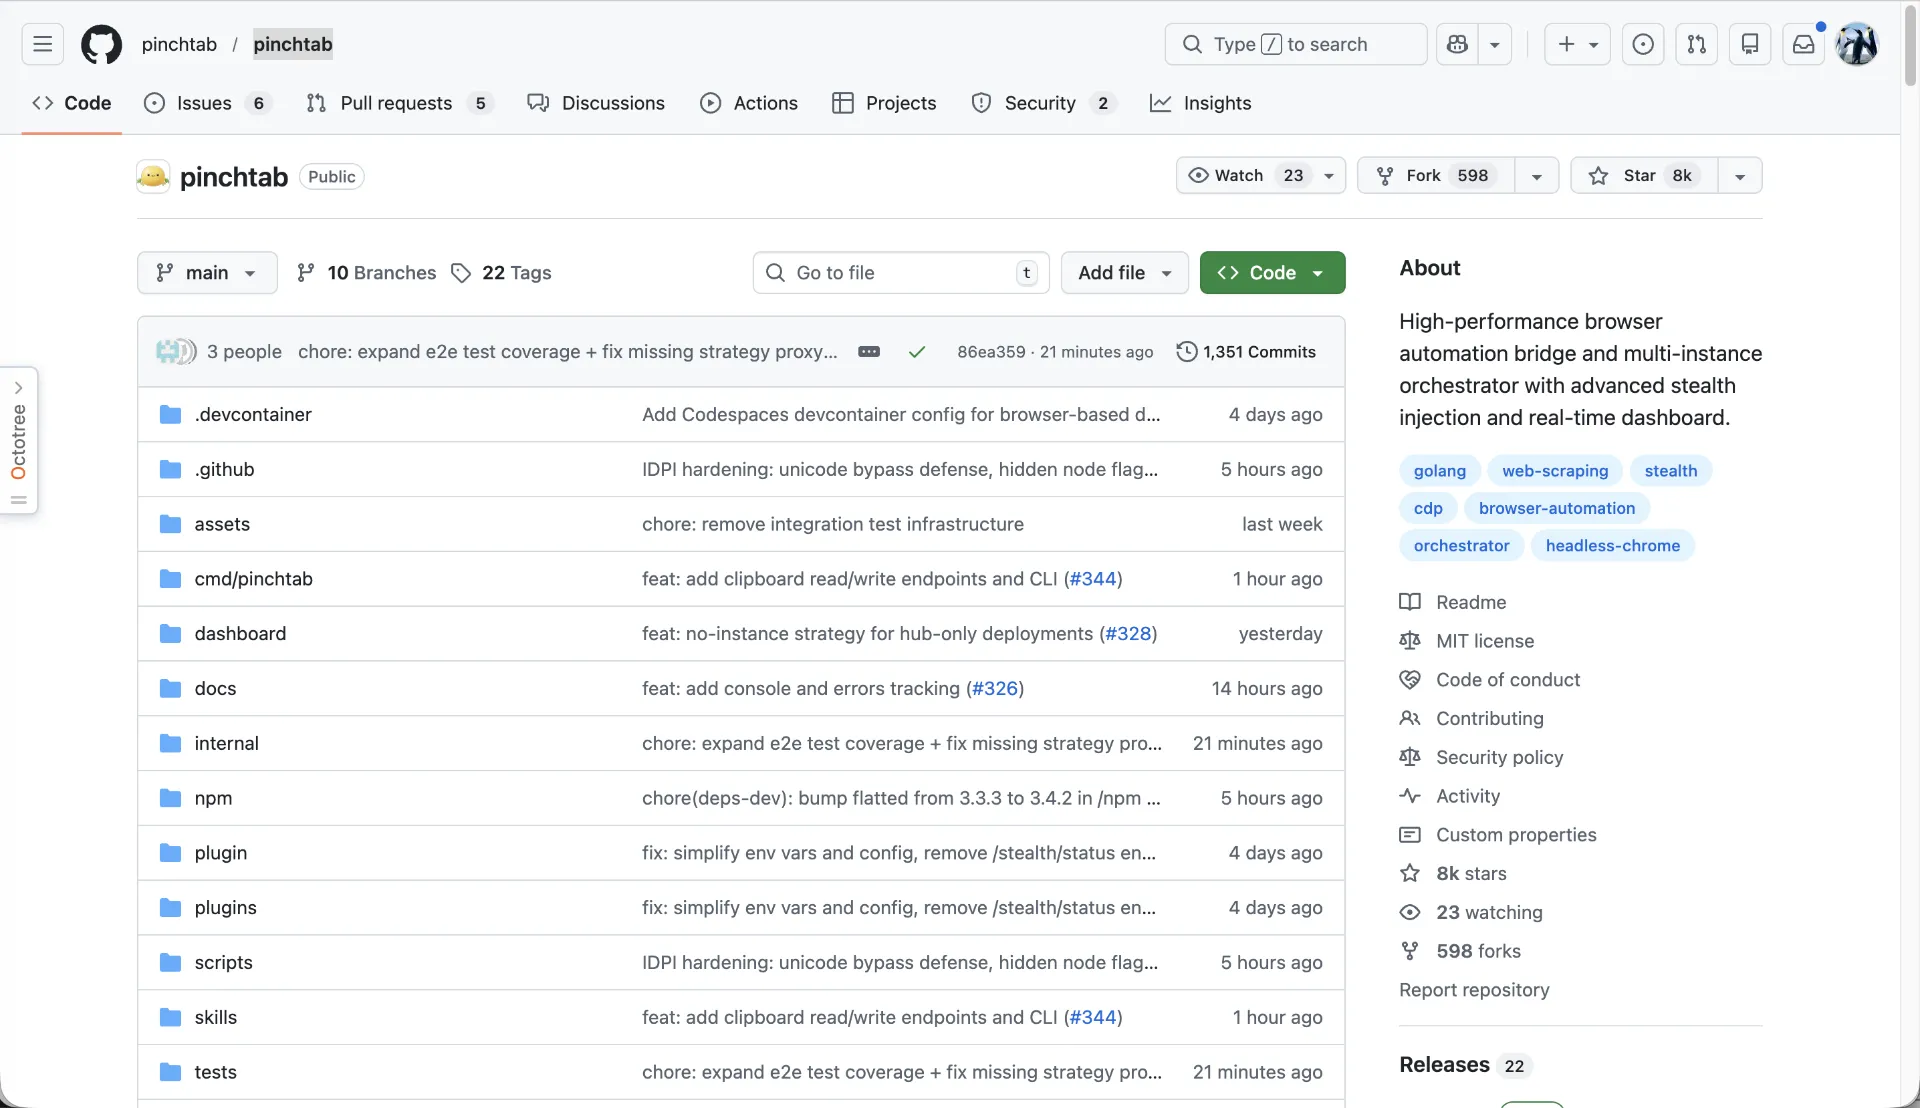1920x1108 pixels.
Task: Open the Add file dropdown
Action: pos(1124,273)
